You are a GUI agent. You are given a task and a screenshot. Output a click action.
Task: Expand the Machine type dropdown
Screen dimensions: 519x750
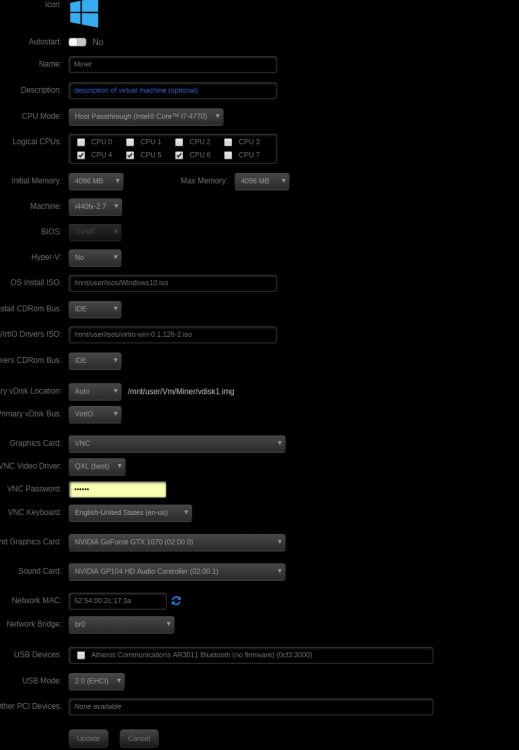pyautogui.click(x=95, y=207)
